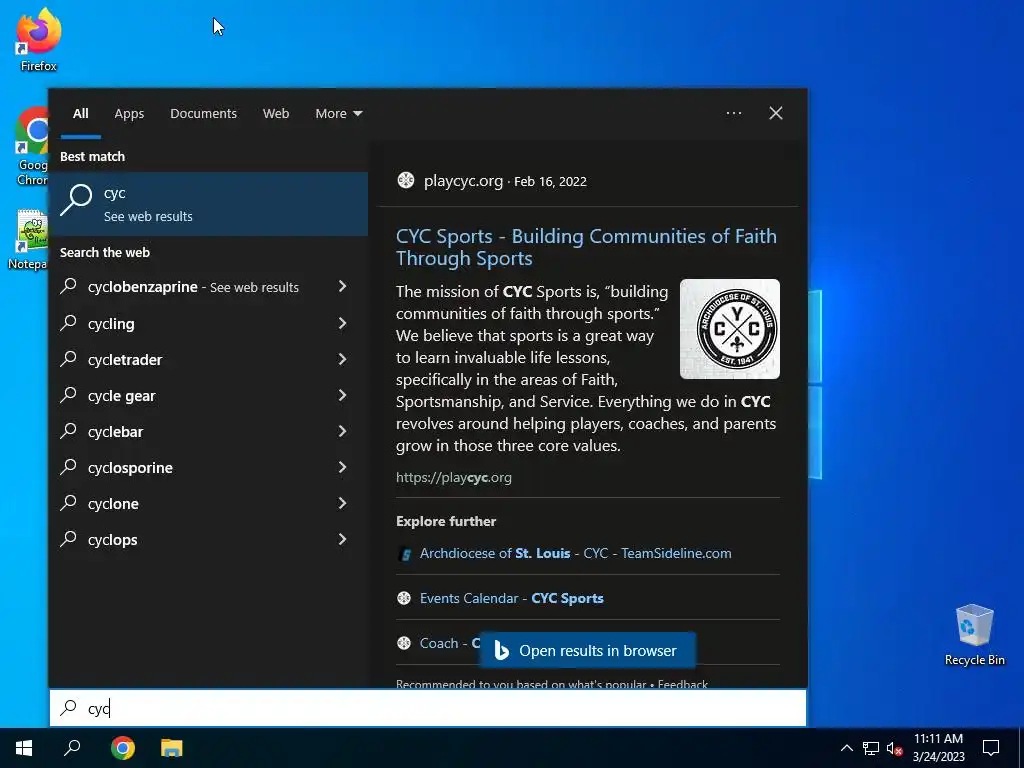Select best match cyc web result

pos(209,204)
